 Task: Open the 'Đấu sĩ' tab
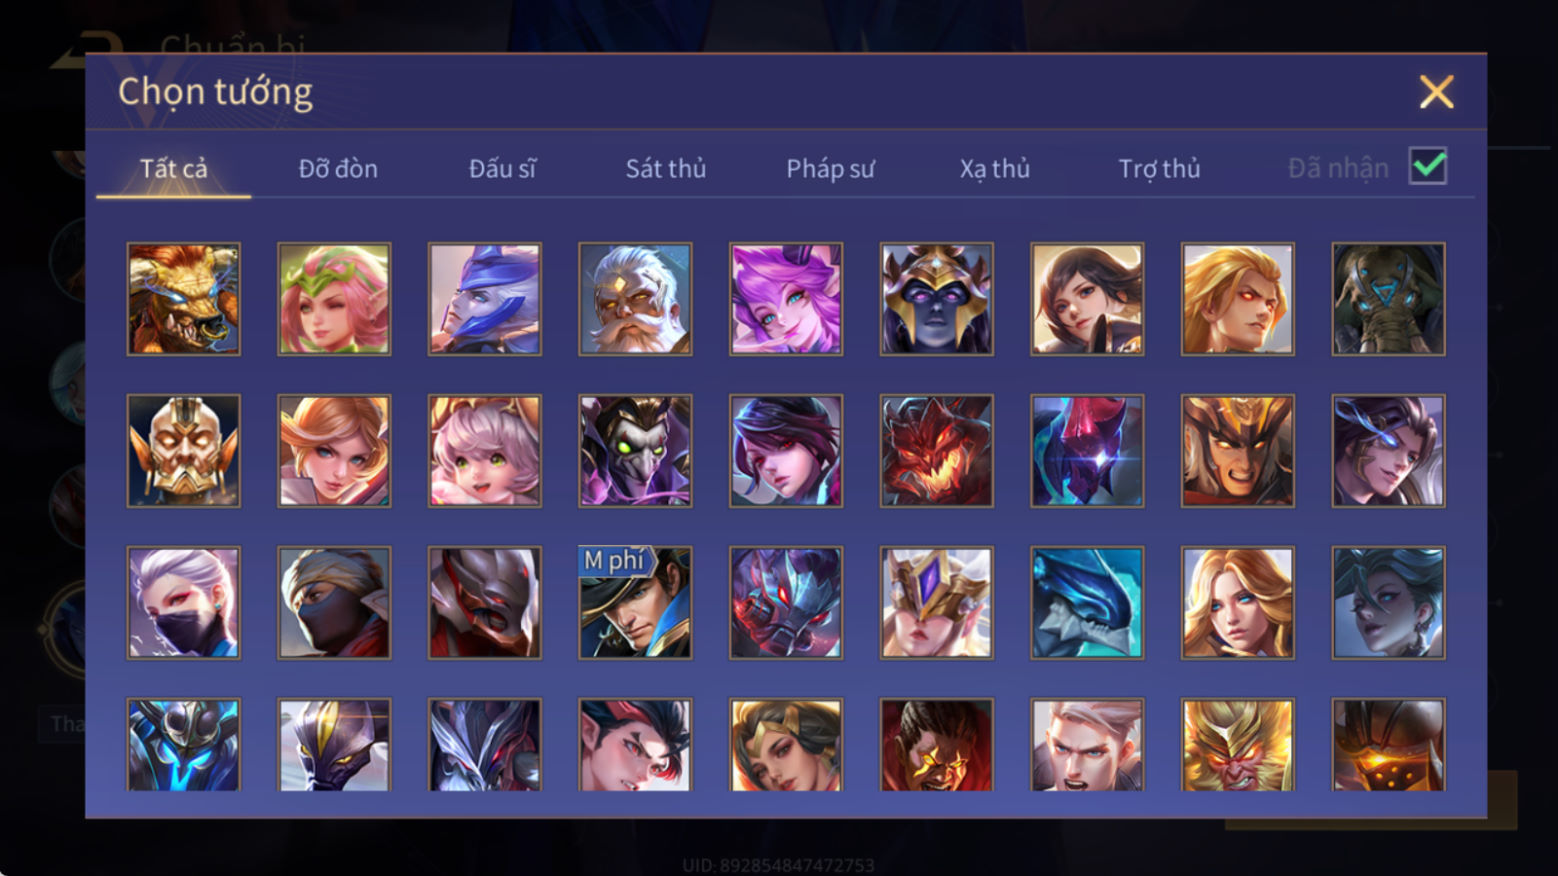pos(502,168)
